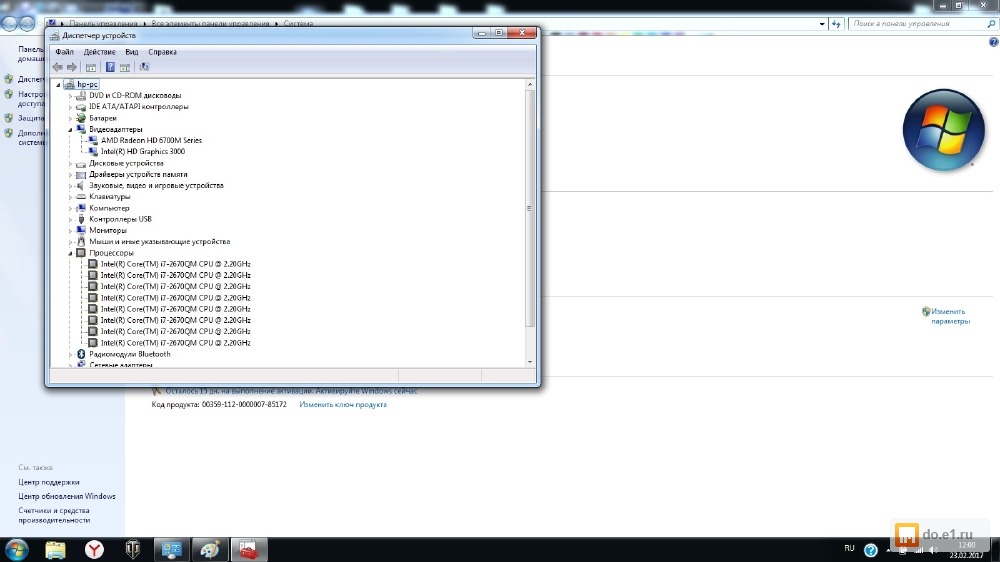
Task: Select AMD Radeon HD 6700M Series
Action: [x=151, y=140]
